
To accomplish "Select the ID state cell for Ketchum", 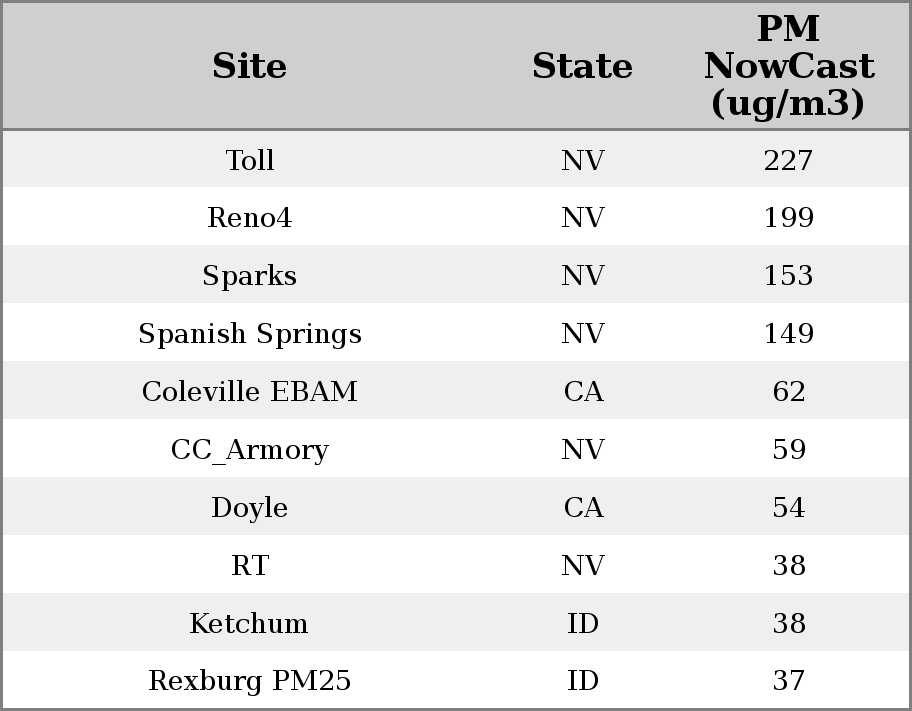I will (x=583, y=624).
